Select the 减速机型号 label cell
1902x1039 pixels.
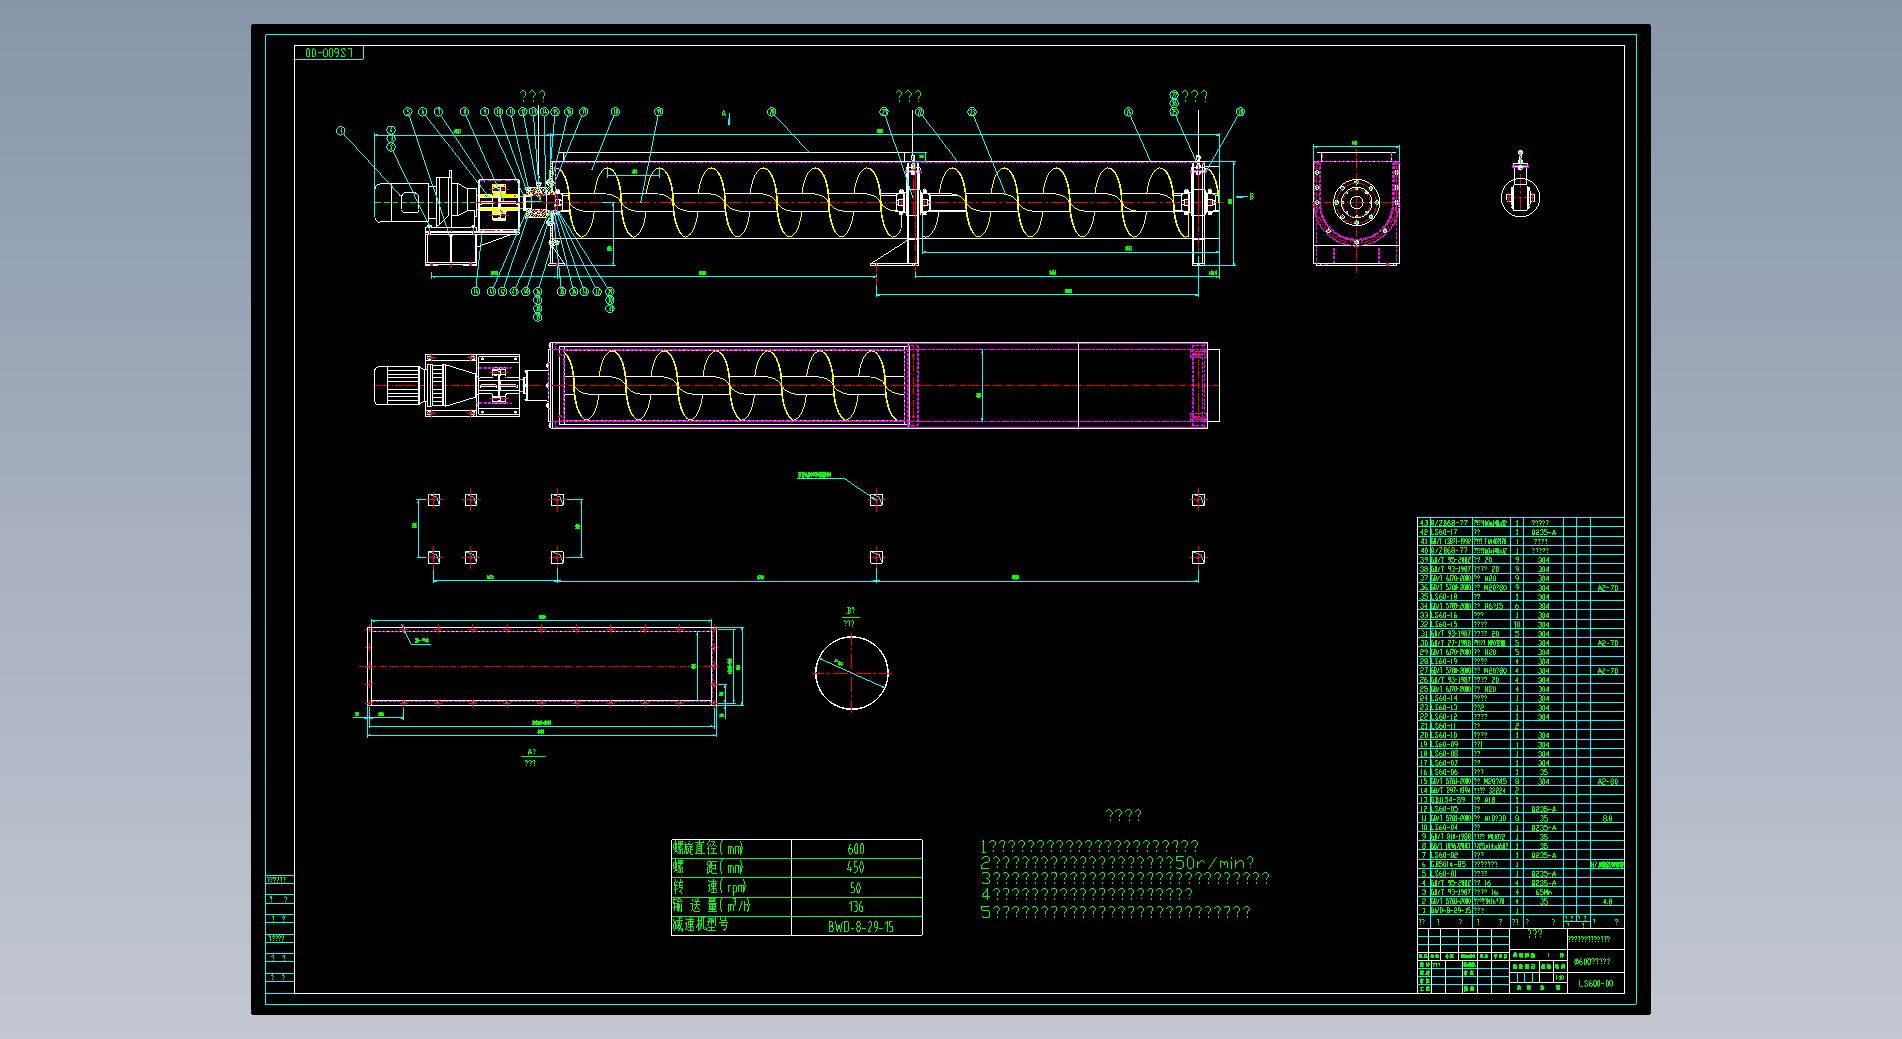coord(731,926)
